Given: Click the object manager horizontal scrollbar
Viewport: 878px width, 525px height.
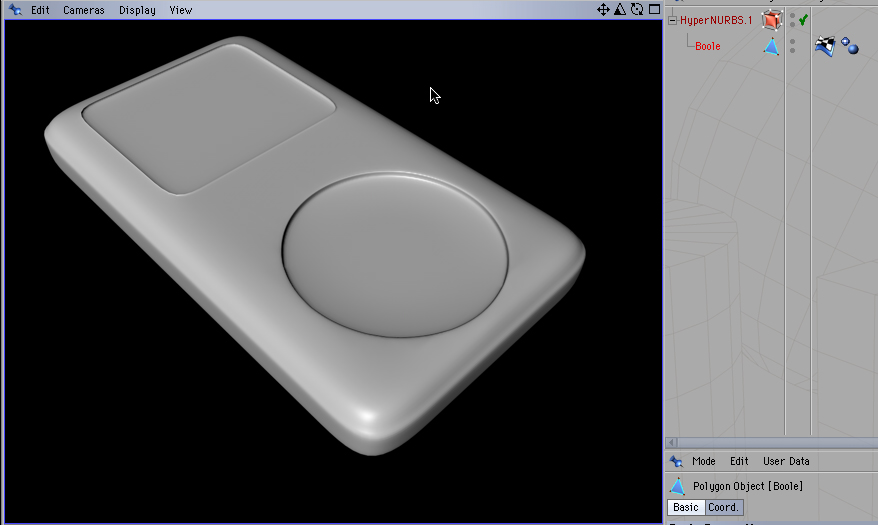Looking at the screenshot, I should click(x=772, y=443).
